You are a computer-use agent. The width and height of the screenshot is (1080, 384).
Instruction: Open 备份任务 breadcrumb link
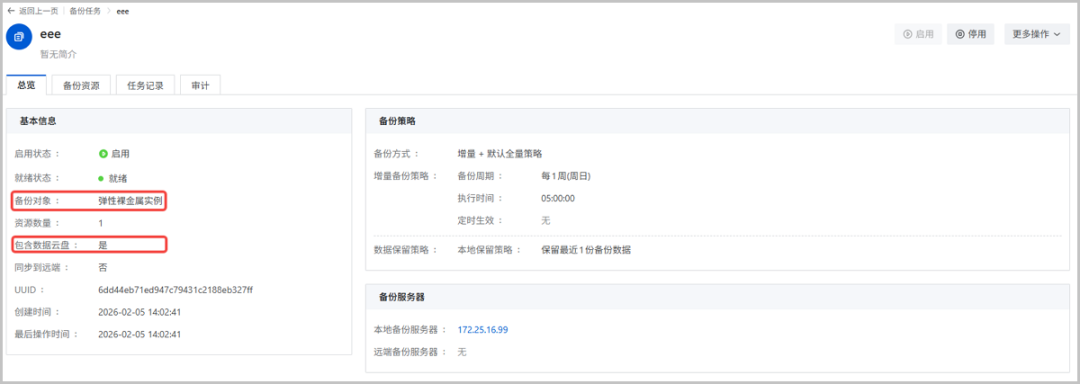[85, 11]
